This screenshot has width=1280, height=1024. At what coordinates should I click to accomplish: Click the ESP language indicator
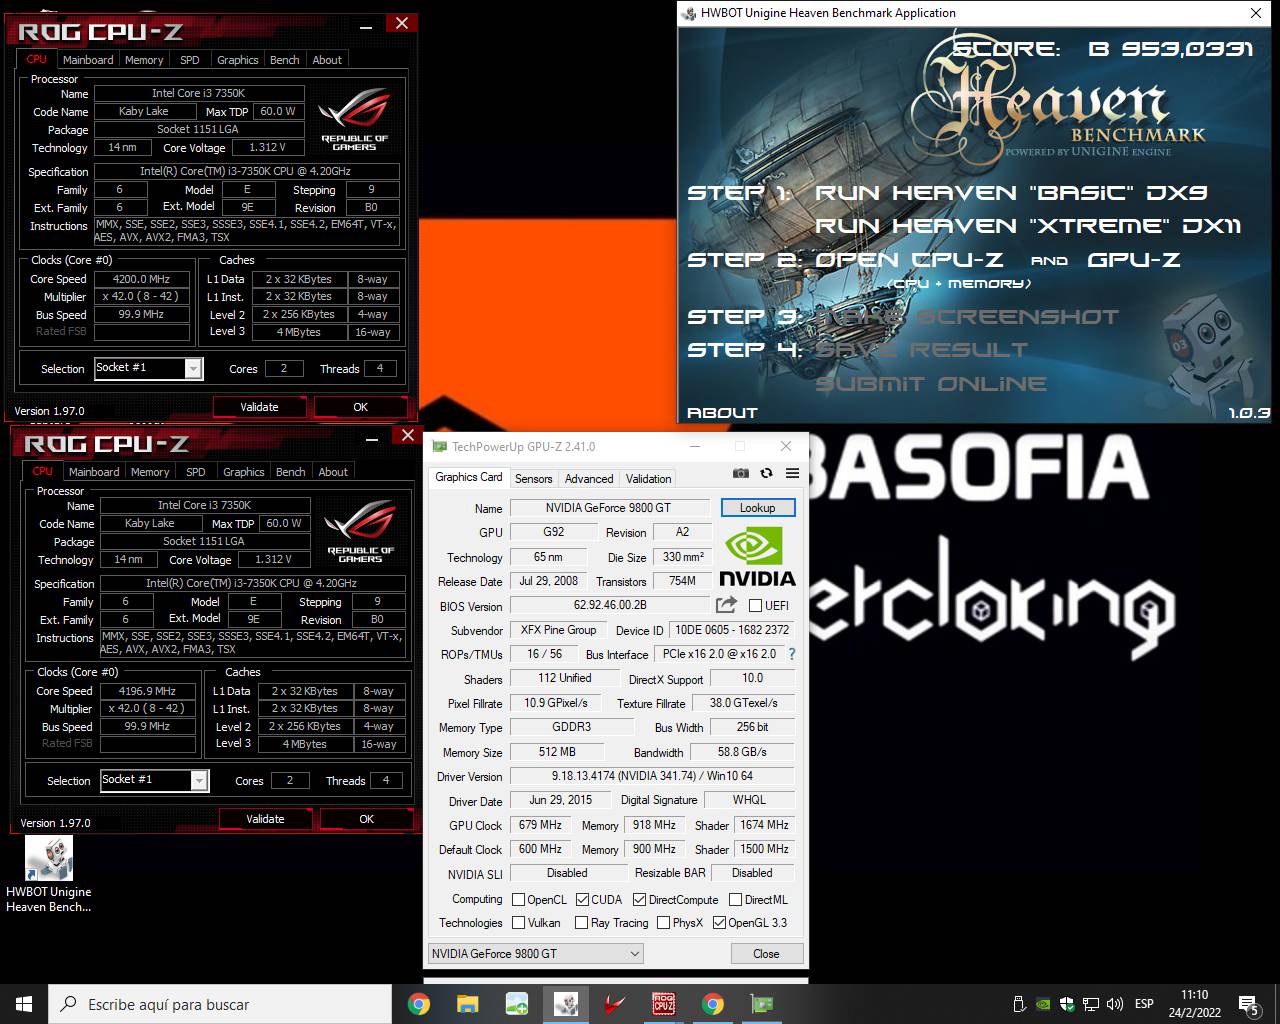pos(1144,1003)
